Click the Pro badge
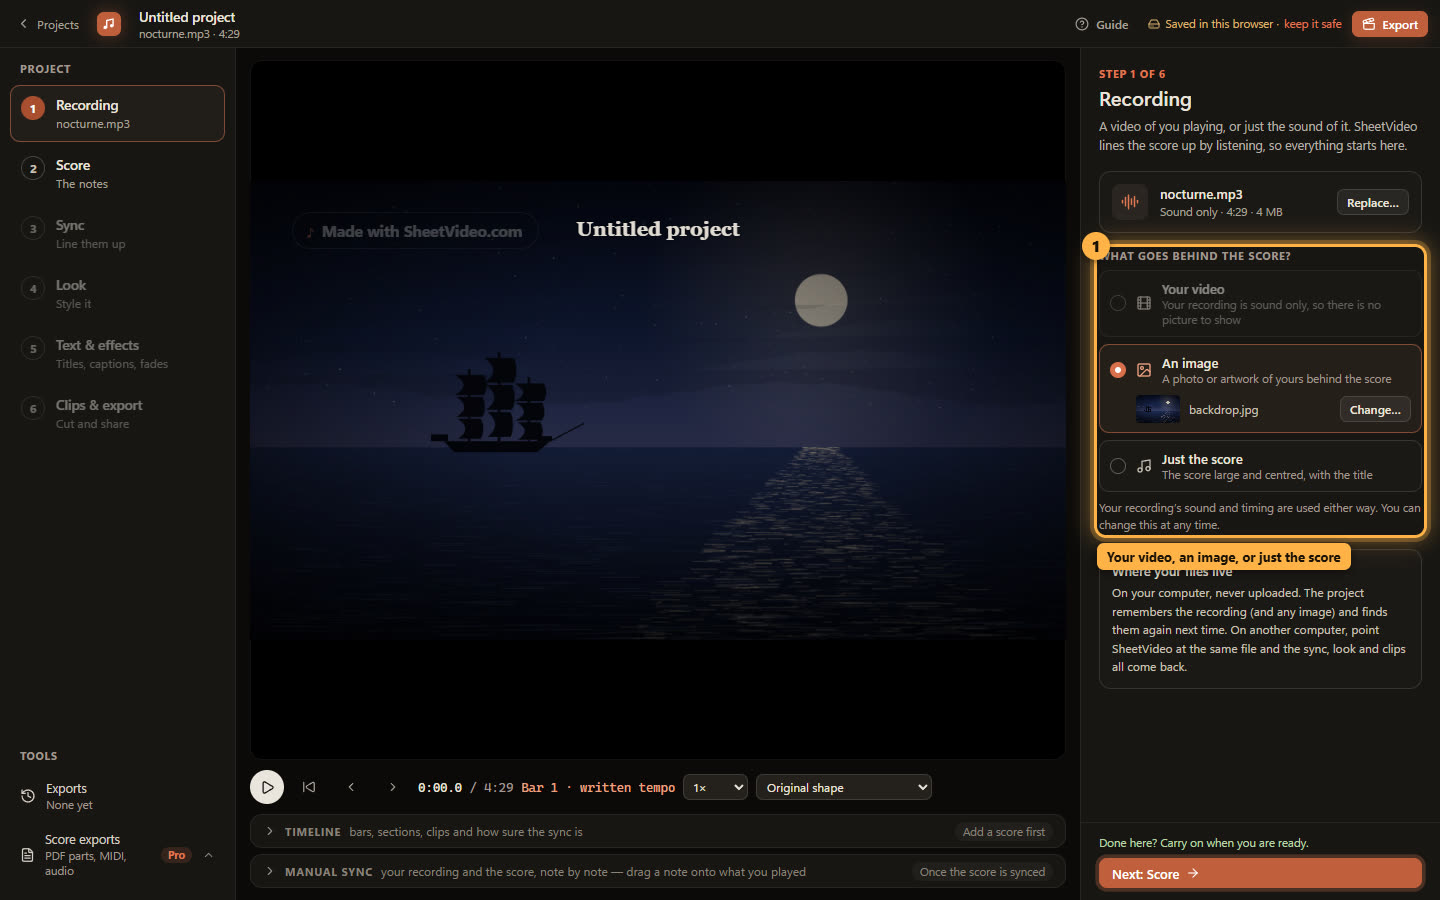 [177, 855]
